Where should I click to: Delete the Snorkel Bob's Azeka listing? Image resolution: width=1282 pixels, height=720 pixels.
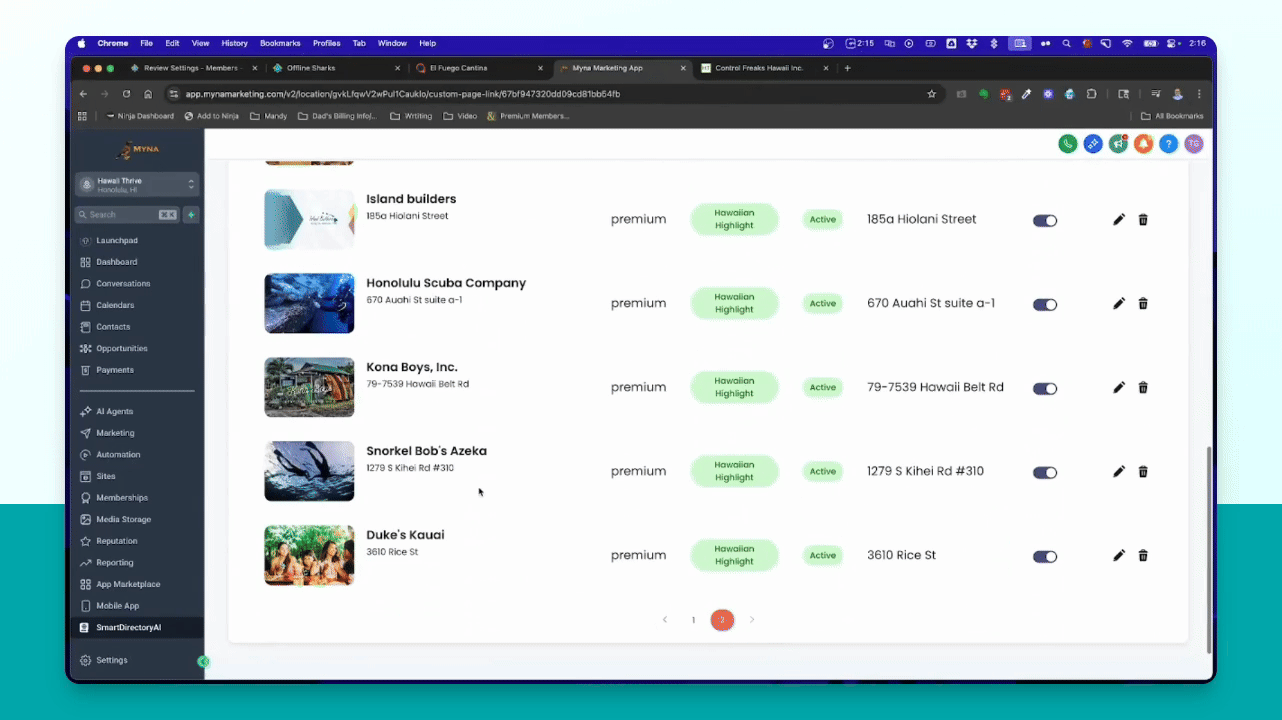(1143, 472)
